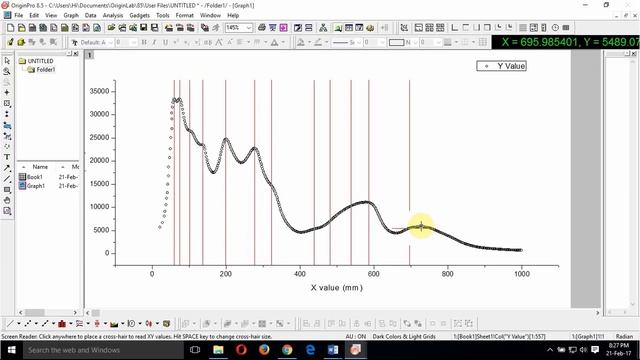Open the Analysis menu

113,15
